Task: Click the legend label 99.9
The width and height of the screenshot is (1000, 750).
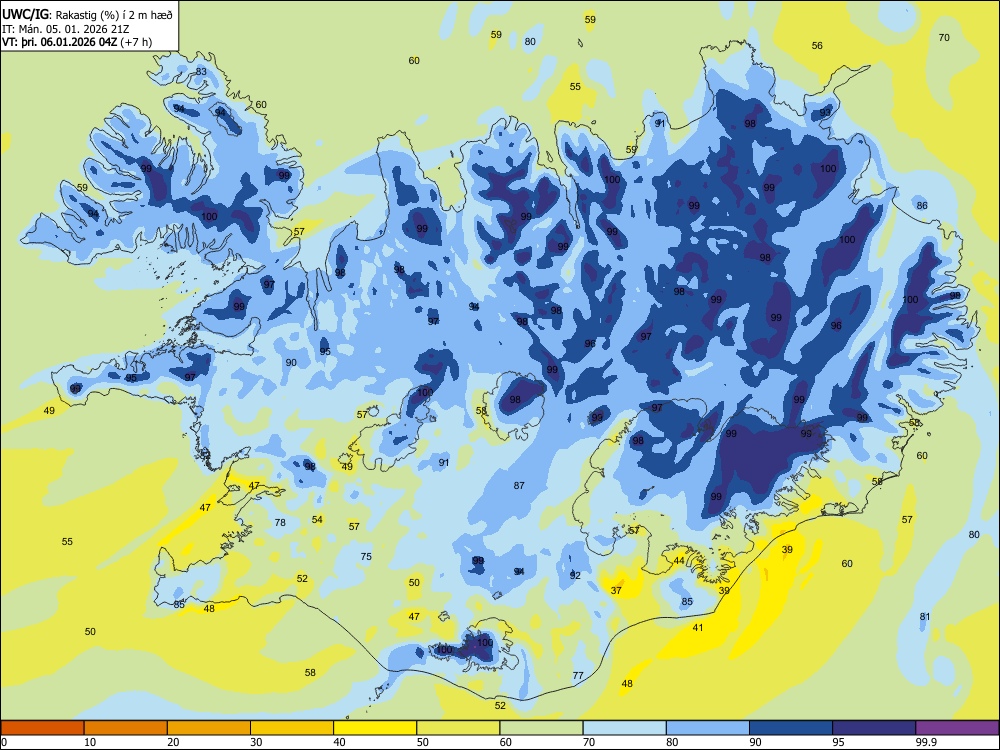Action: click(925, 742)
